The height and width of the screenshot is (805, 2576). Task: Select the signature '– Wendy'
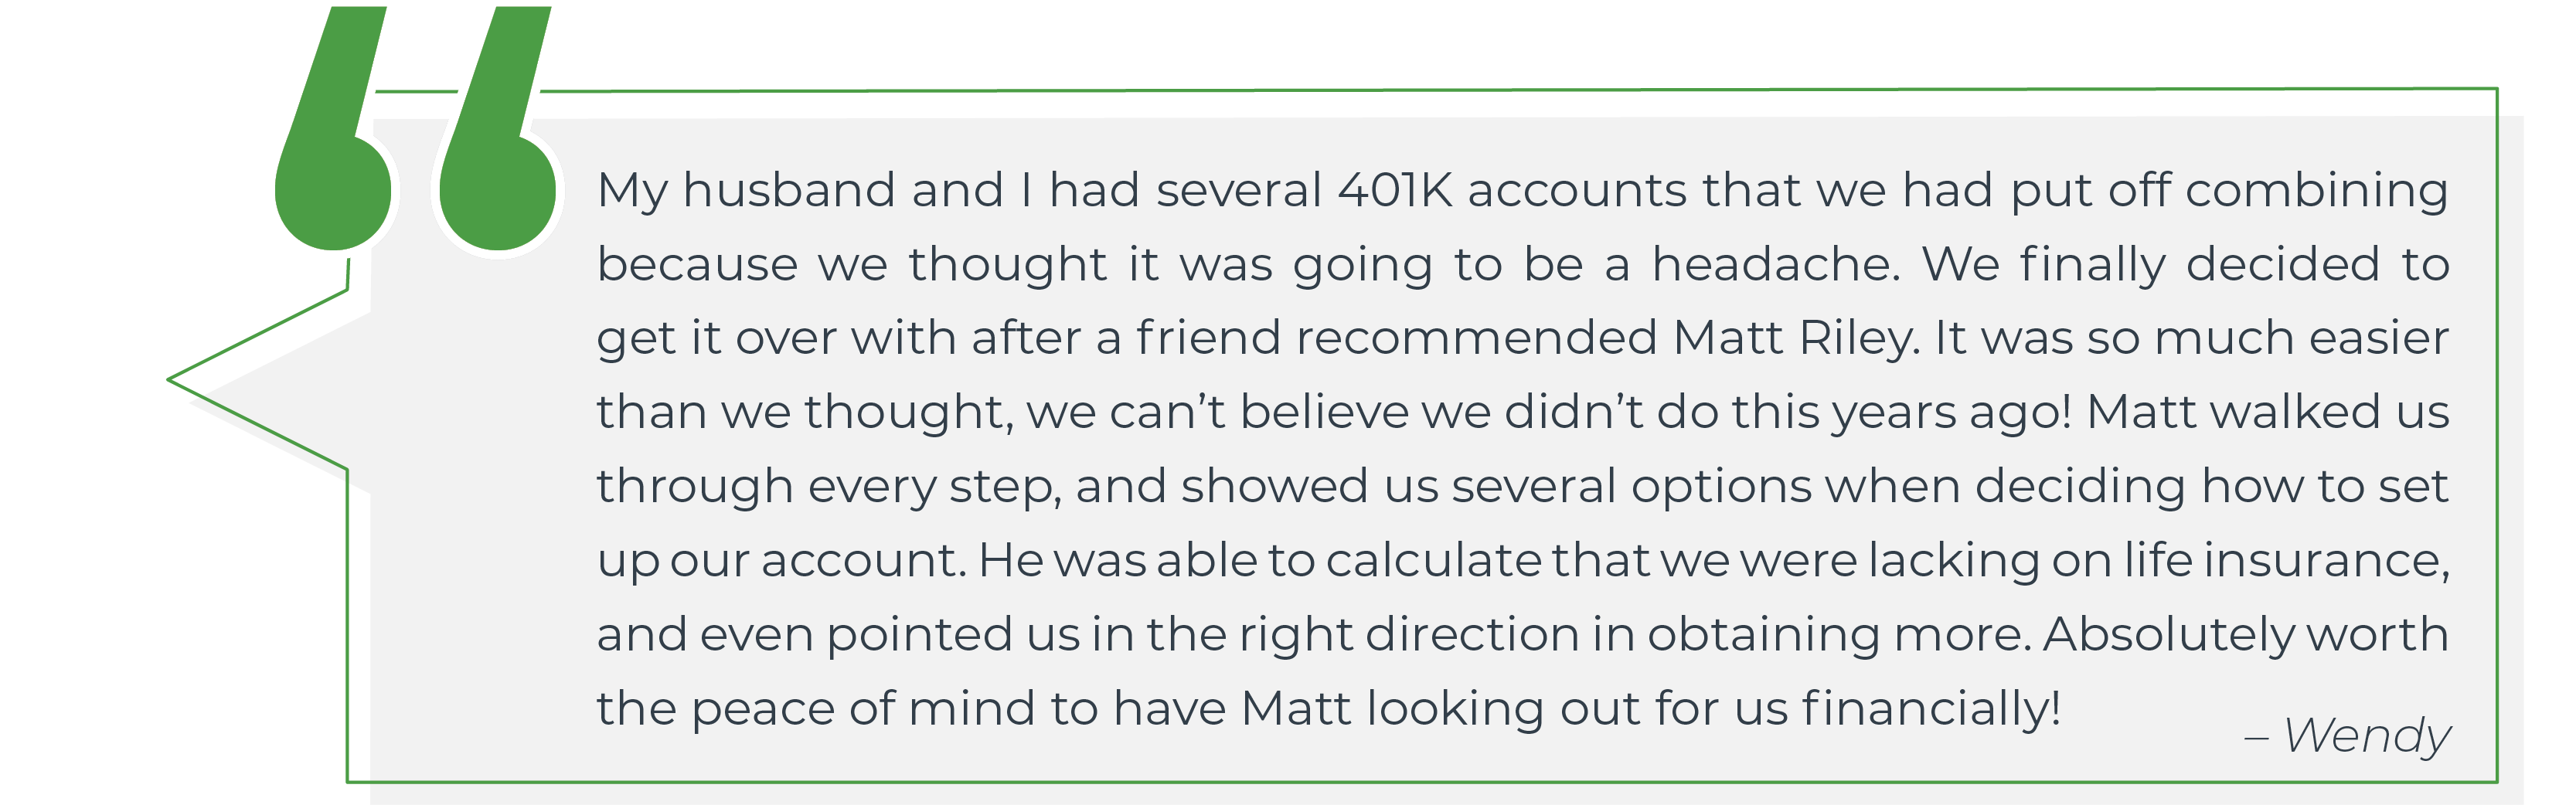coord(2347,738)
